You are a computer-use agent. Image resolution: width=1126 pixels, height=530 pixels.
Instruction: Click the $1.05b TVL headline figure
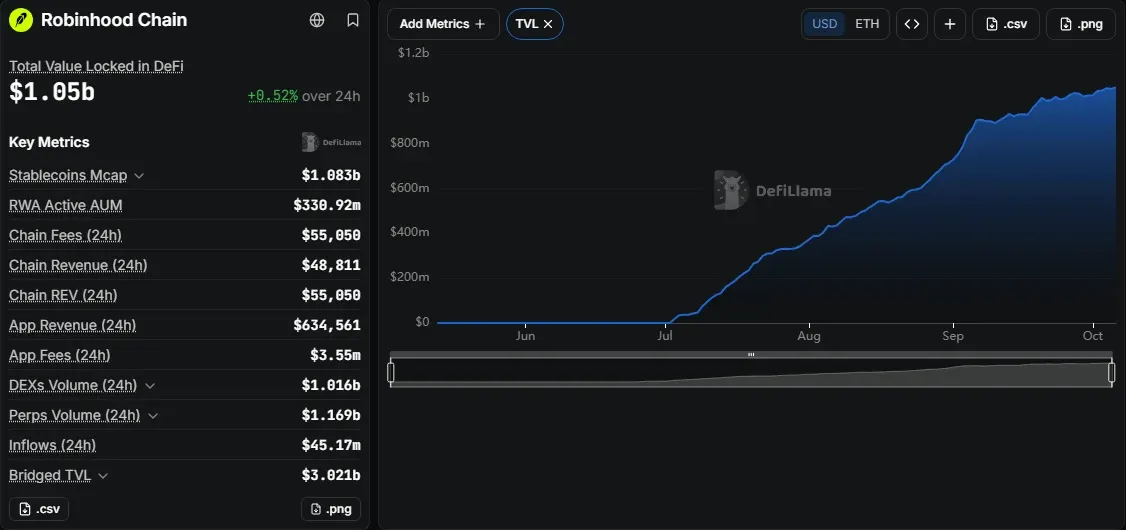tap(52, 92)
